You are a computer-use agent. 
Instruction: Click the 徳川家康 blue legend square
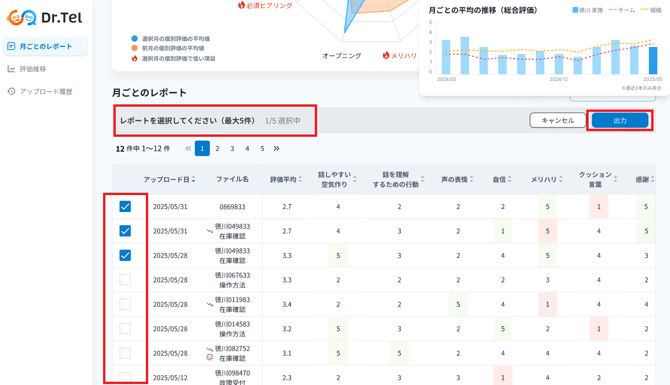click(x=575, y=10)
